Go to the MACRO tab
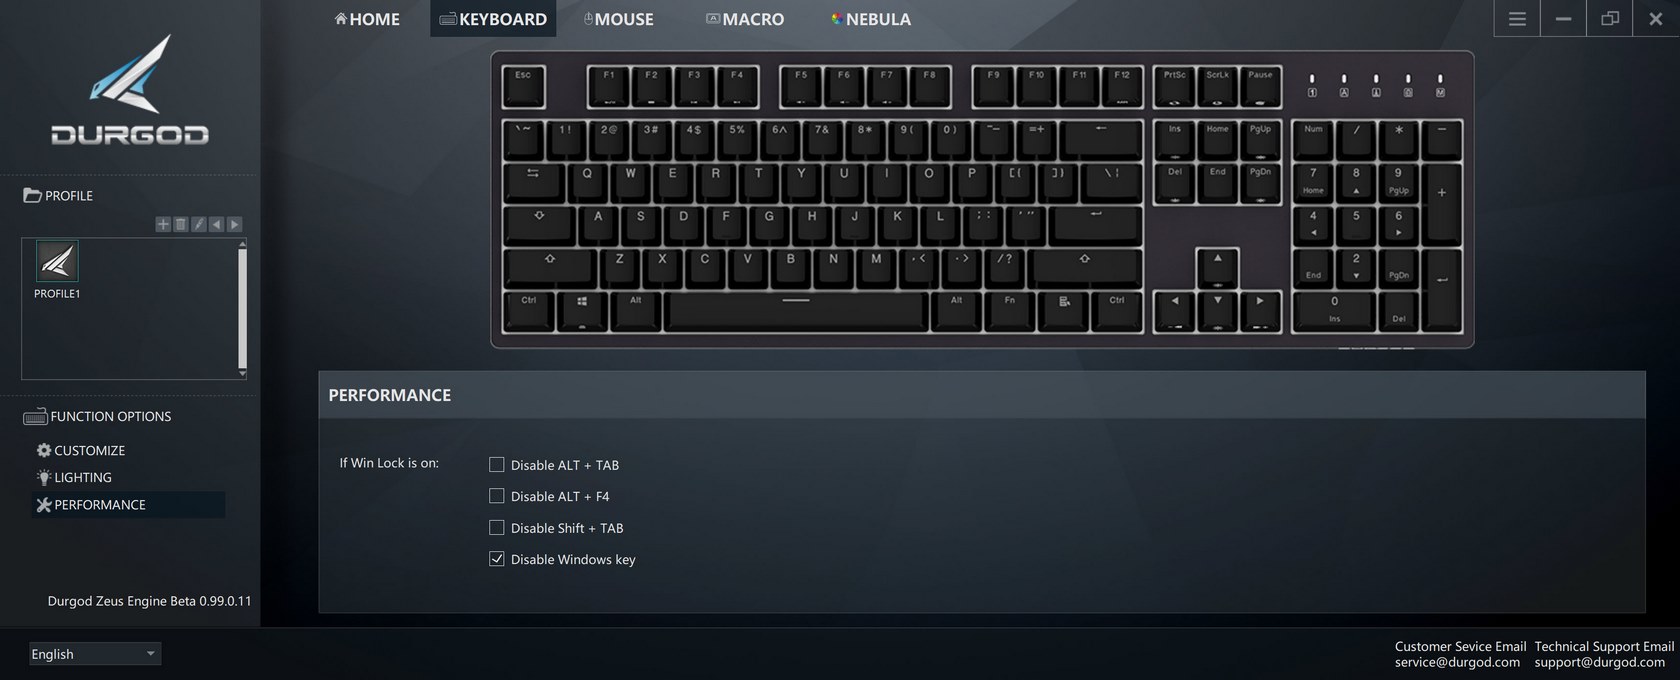This screenshot has height=680, width=1680. pyautogui.click(x=745, y=19)
